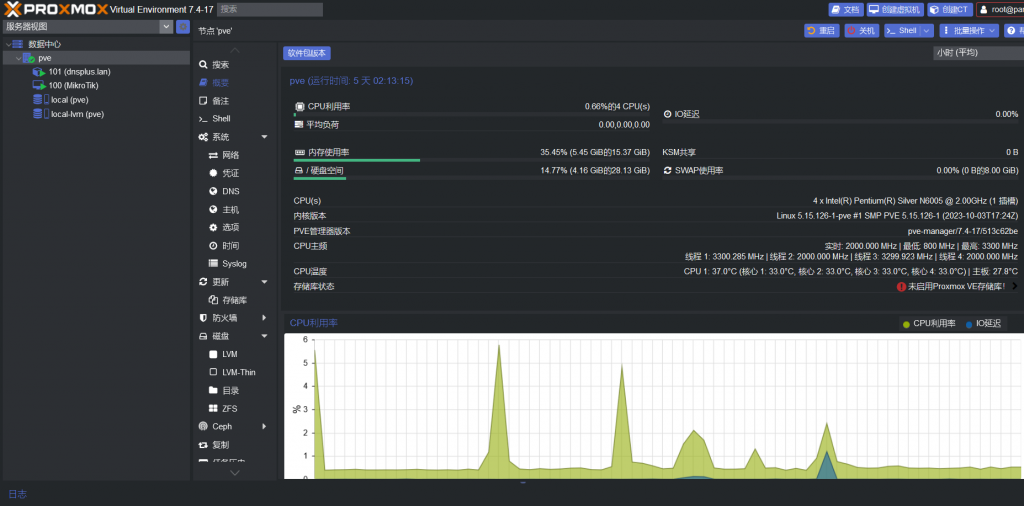Image resolution: width=1024 pixels, height=506 pixels.
Task: Open the Shell button
Action: pyautogui.click(x=902, y=31)
